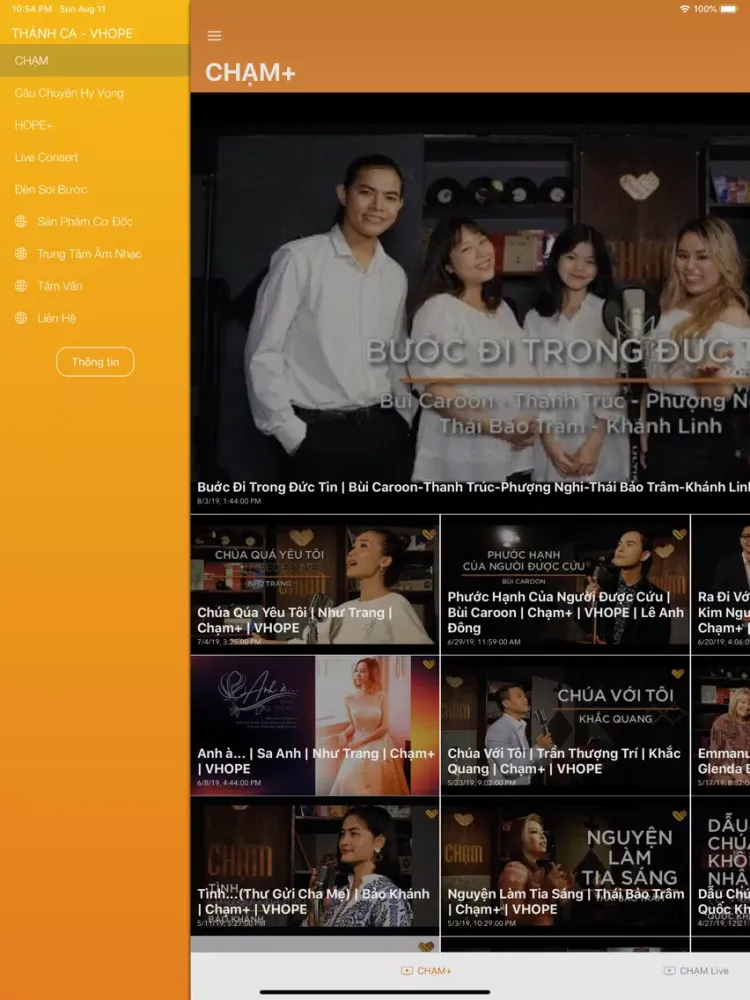750x1000 pixels.
Task: Select HOPE+ in the sidebar
Action: [94, 125]
